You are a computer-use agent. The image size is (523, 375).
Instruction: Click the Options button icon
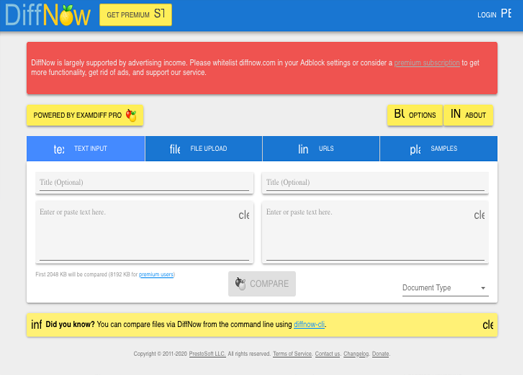click(x=400, y=114)
